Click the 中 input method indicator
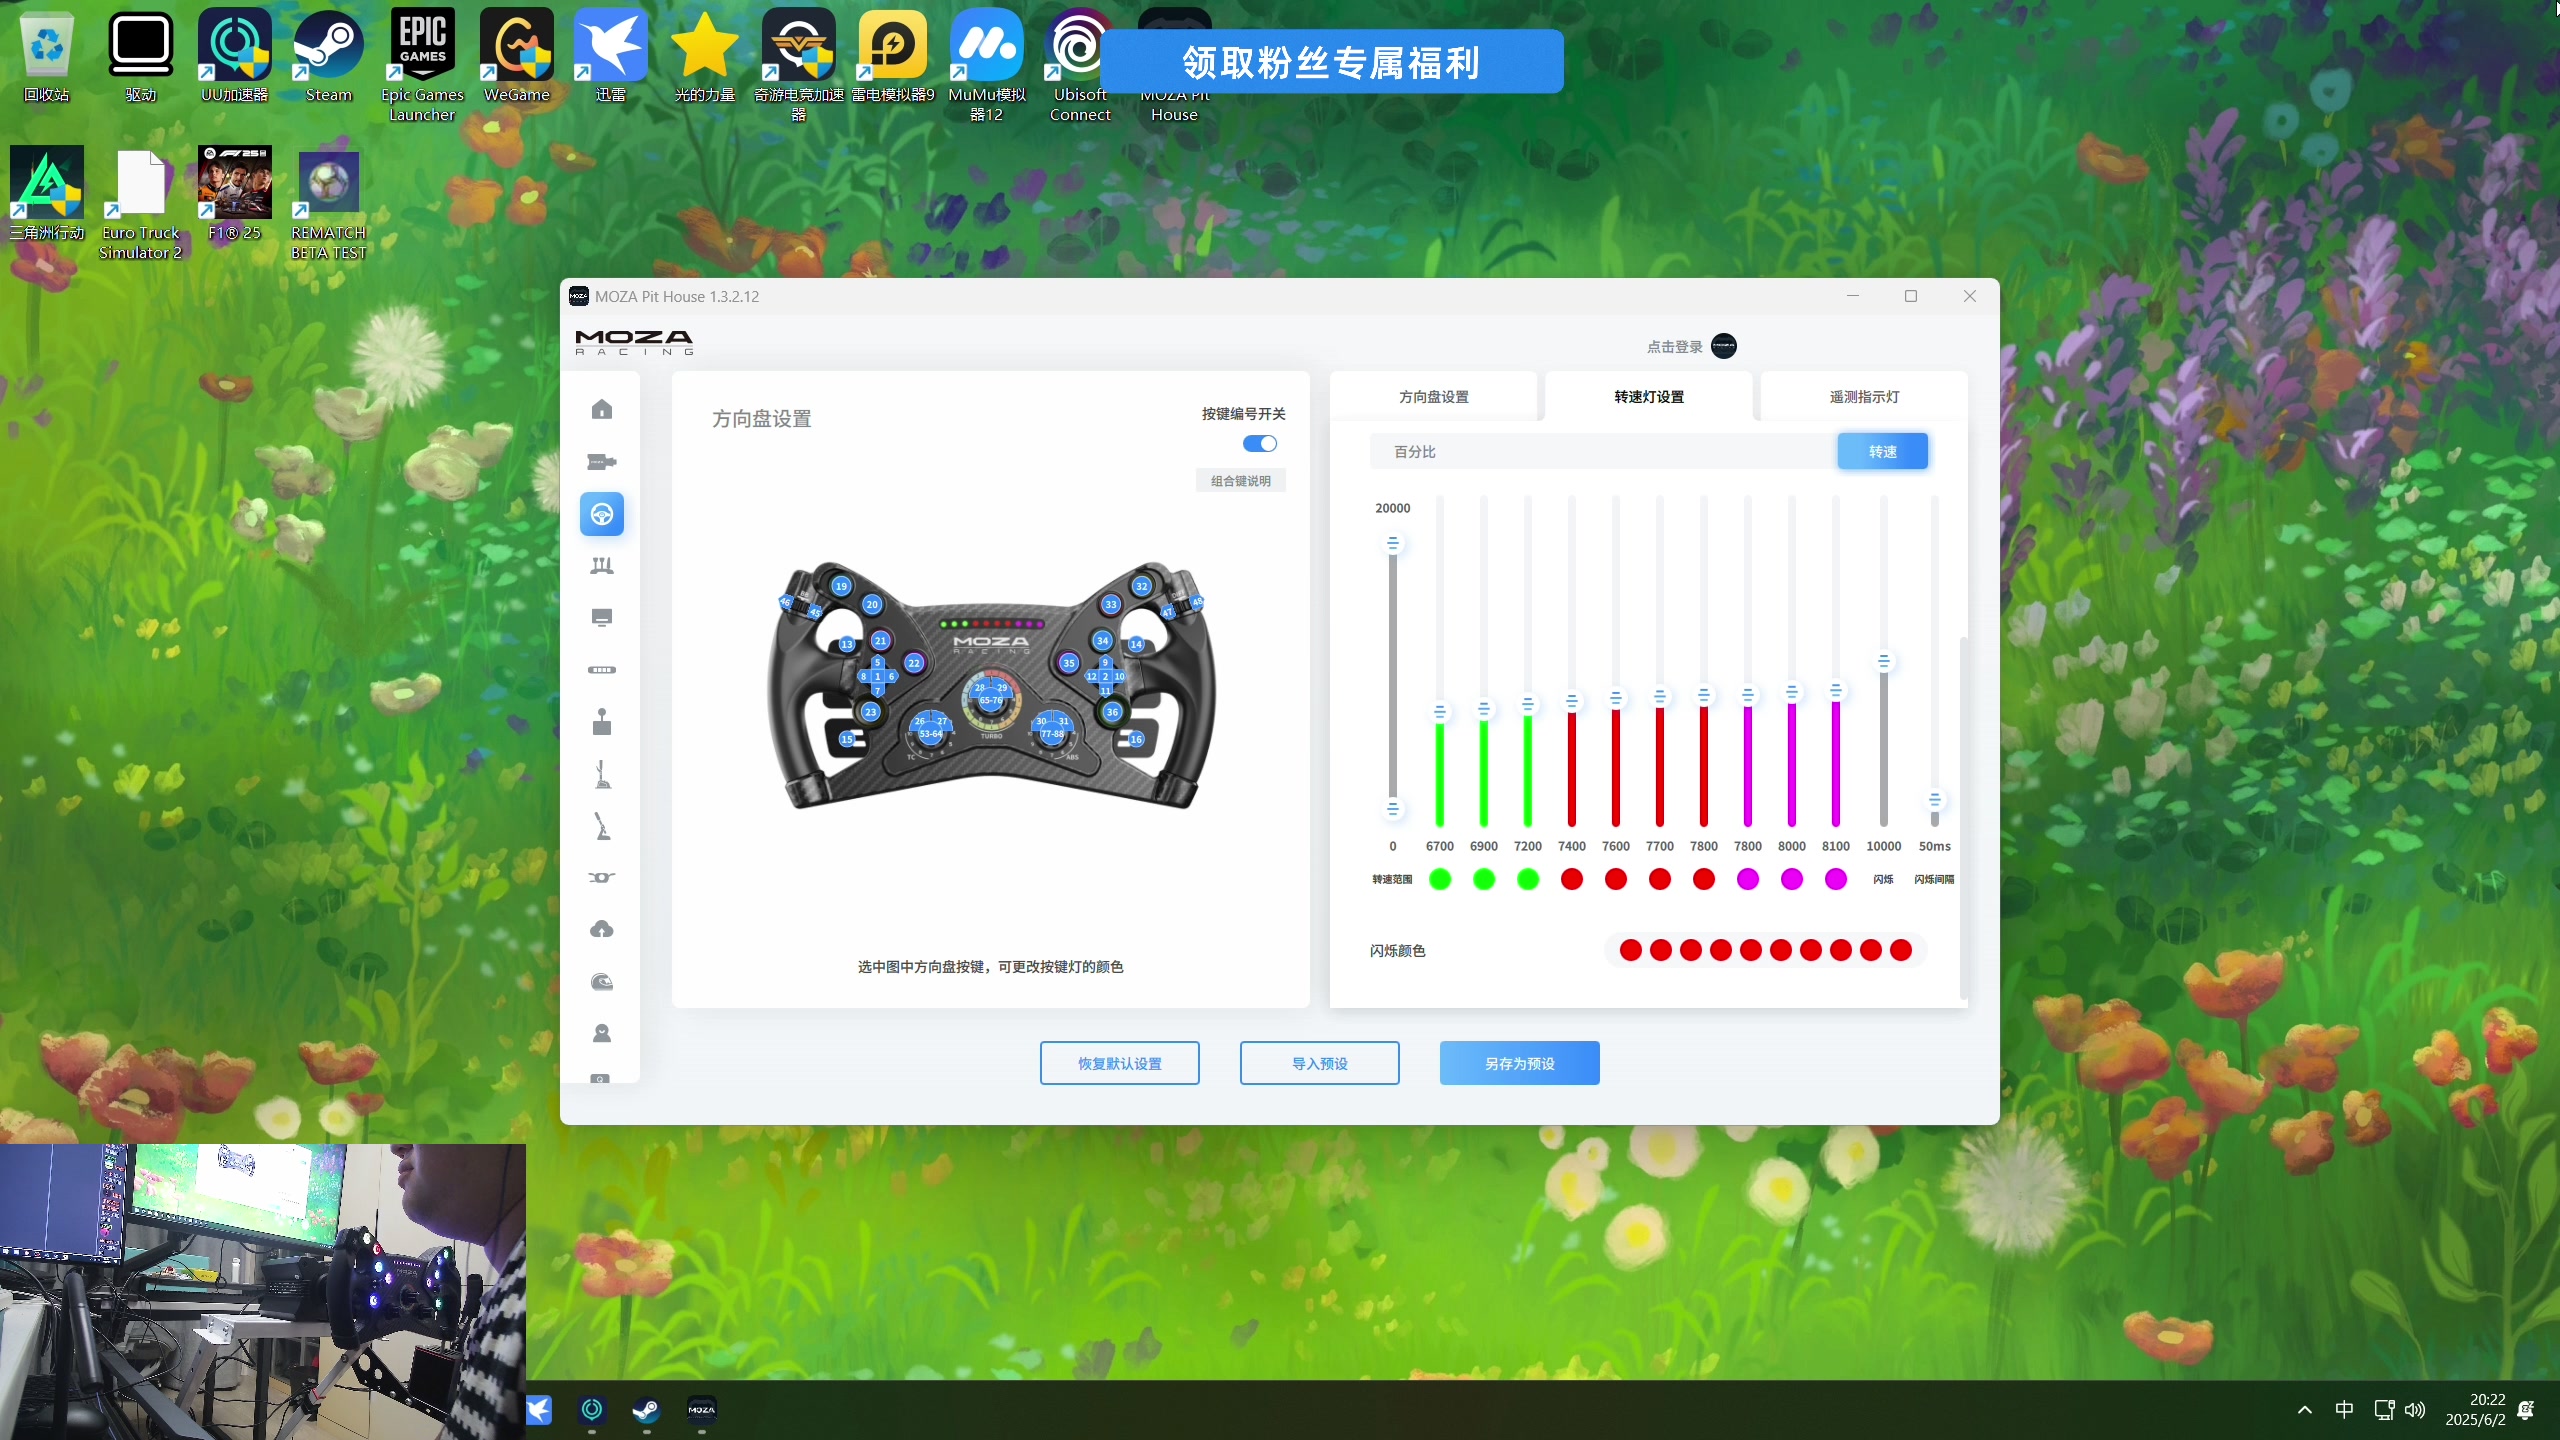This screenshot has width=2560, height=1440. tap(2344, 1410)
